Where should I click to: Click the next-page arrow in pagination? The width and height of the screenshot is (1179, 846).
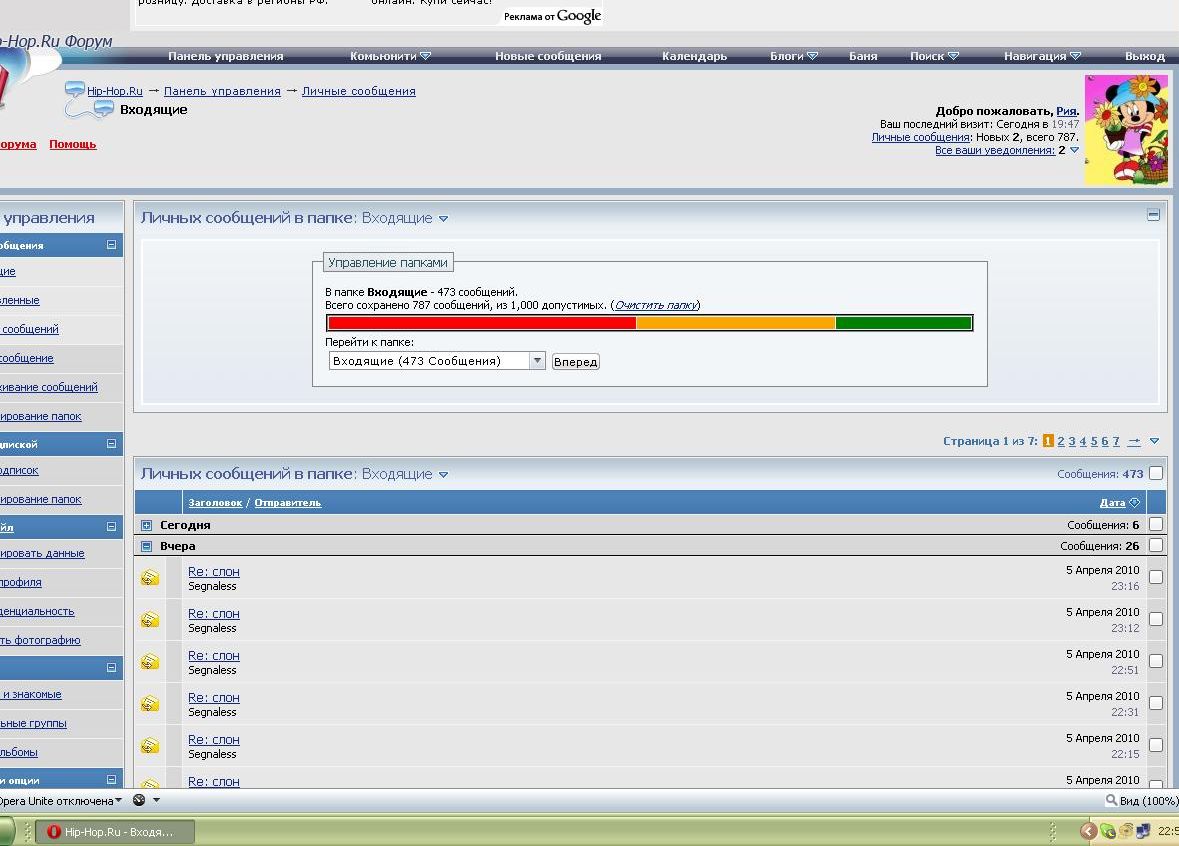pos(1134,441)
